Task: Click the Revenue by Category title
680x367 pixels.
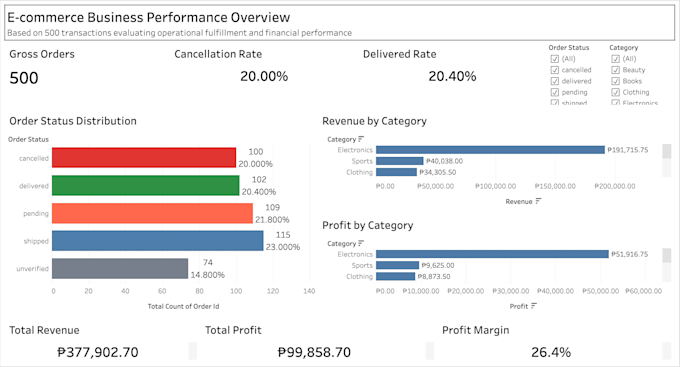Action: [374, 121]
